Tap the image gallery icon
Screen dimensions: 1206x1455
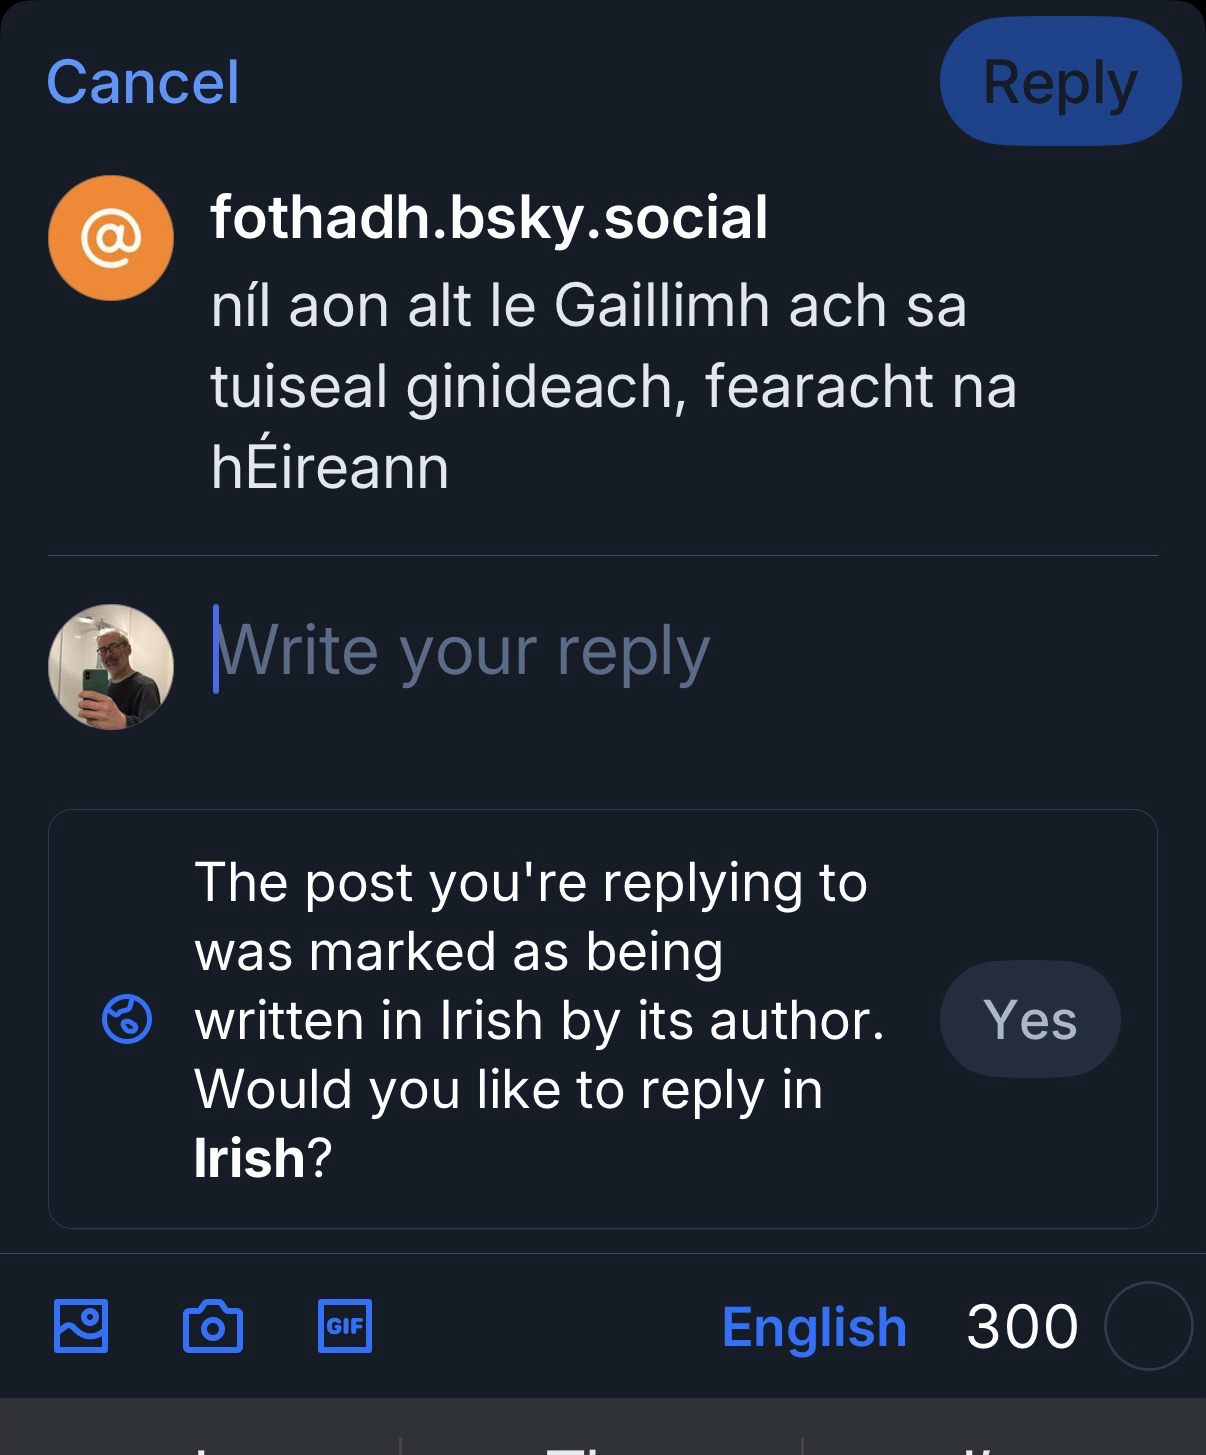click(x=80, y=1326)
